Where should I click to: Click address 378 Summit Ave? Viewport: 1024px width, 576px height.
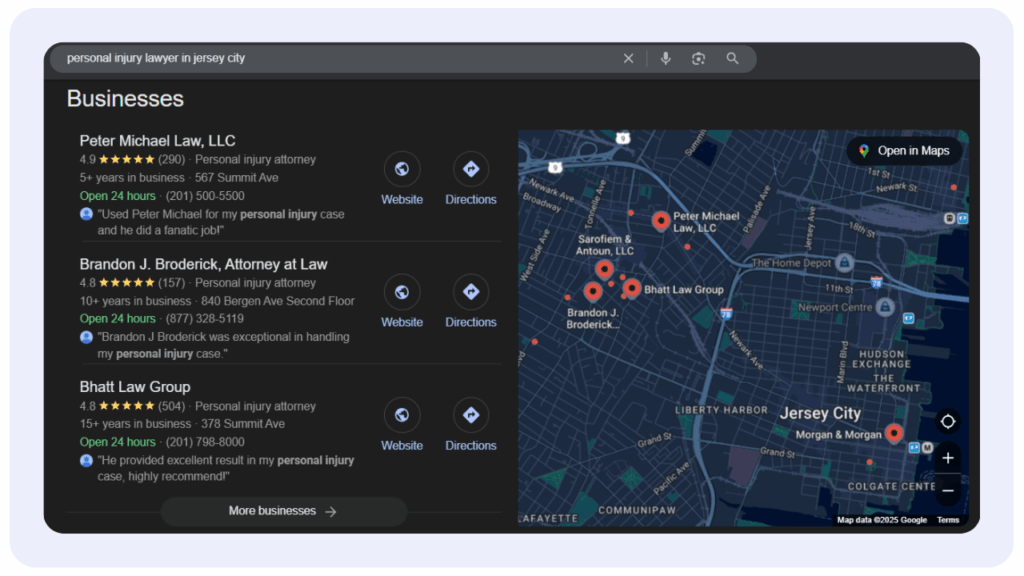pyautogui.click(x=243, y=424)
